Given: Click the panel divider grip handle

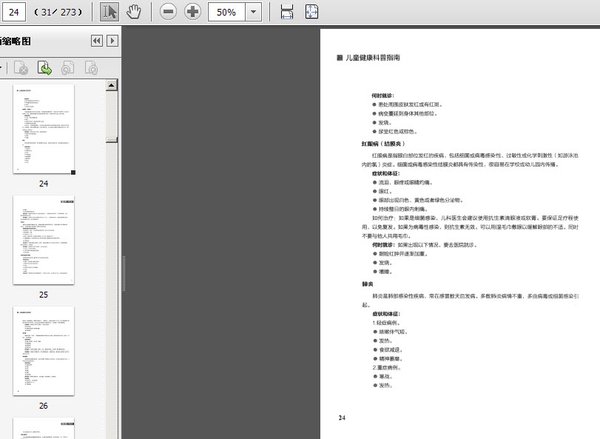Looking at the screenshot, I should click(x=124, y=274).
